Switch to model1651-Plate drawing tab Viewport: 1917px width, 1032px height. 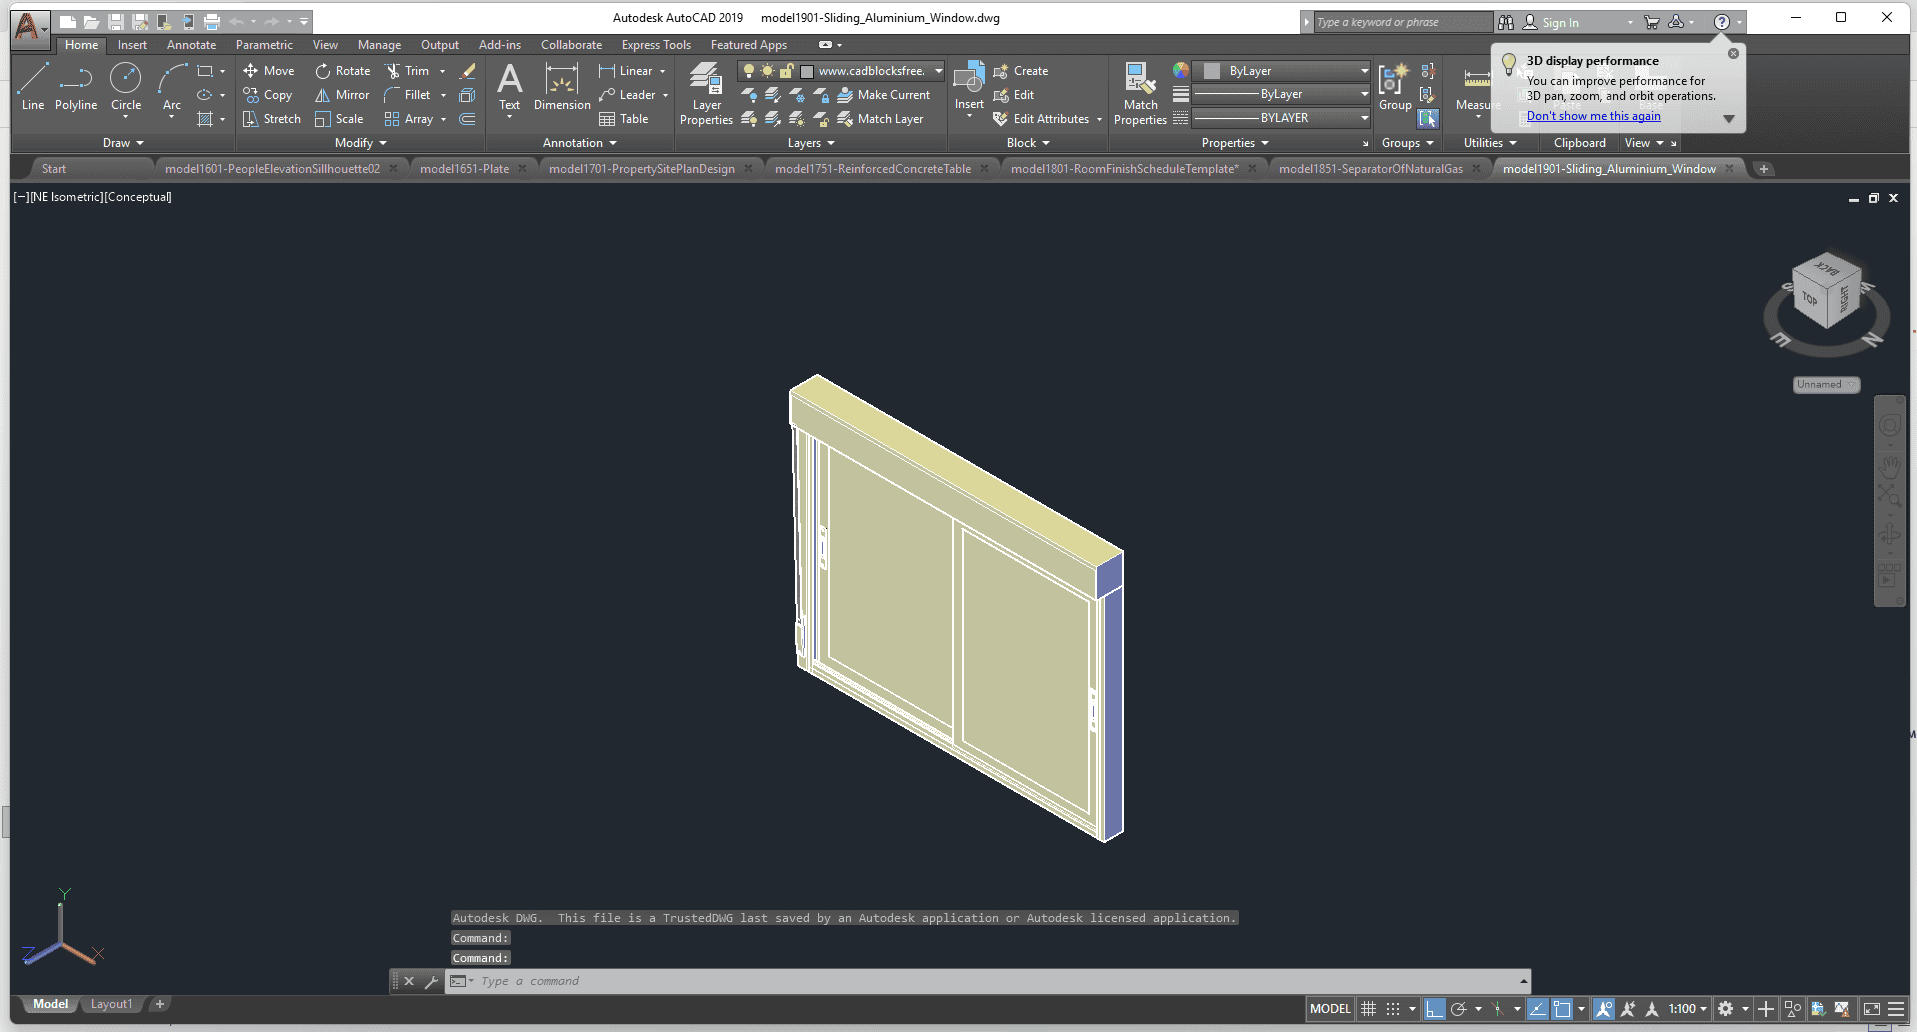click(464, 169)
